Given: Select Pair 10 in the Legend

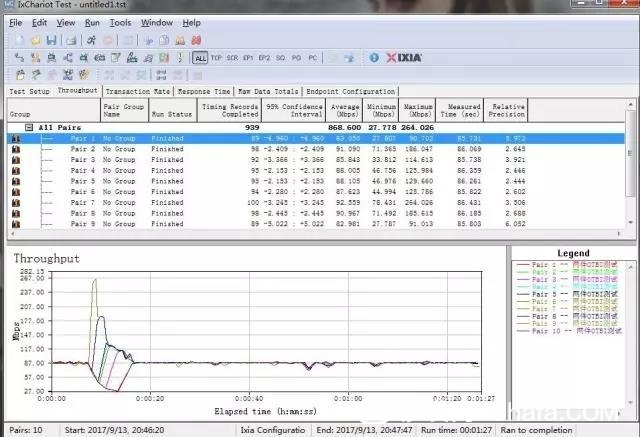Looking at the screenshot, I should click(569, 331).
